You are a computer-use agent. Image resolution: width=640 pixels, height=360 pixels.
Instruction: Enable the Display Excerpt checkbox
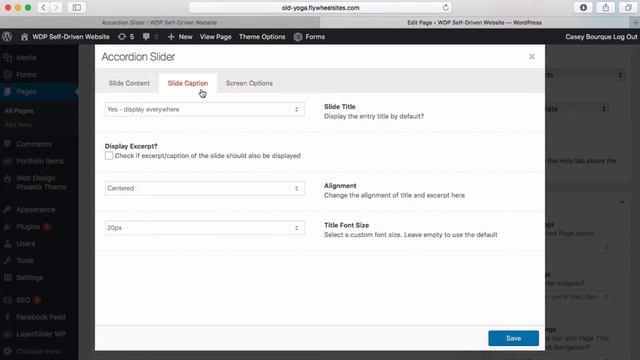(x=109, y=156)
